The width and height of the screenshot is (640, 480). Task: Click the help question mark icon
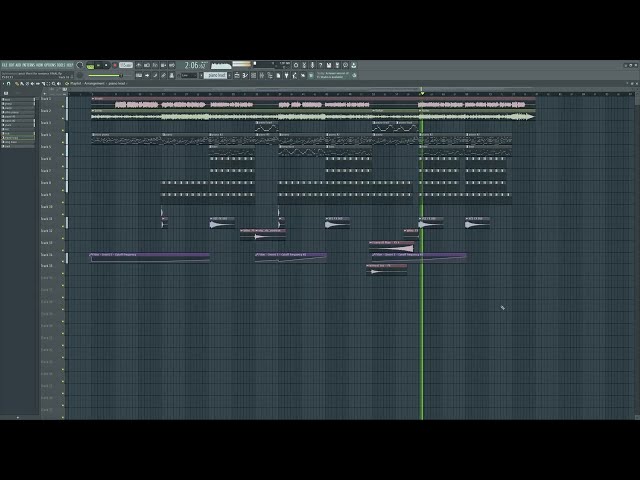pos(320,65)
